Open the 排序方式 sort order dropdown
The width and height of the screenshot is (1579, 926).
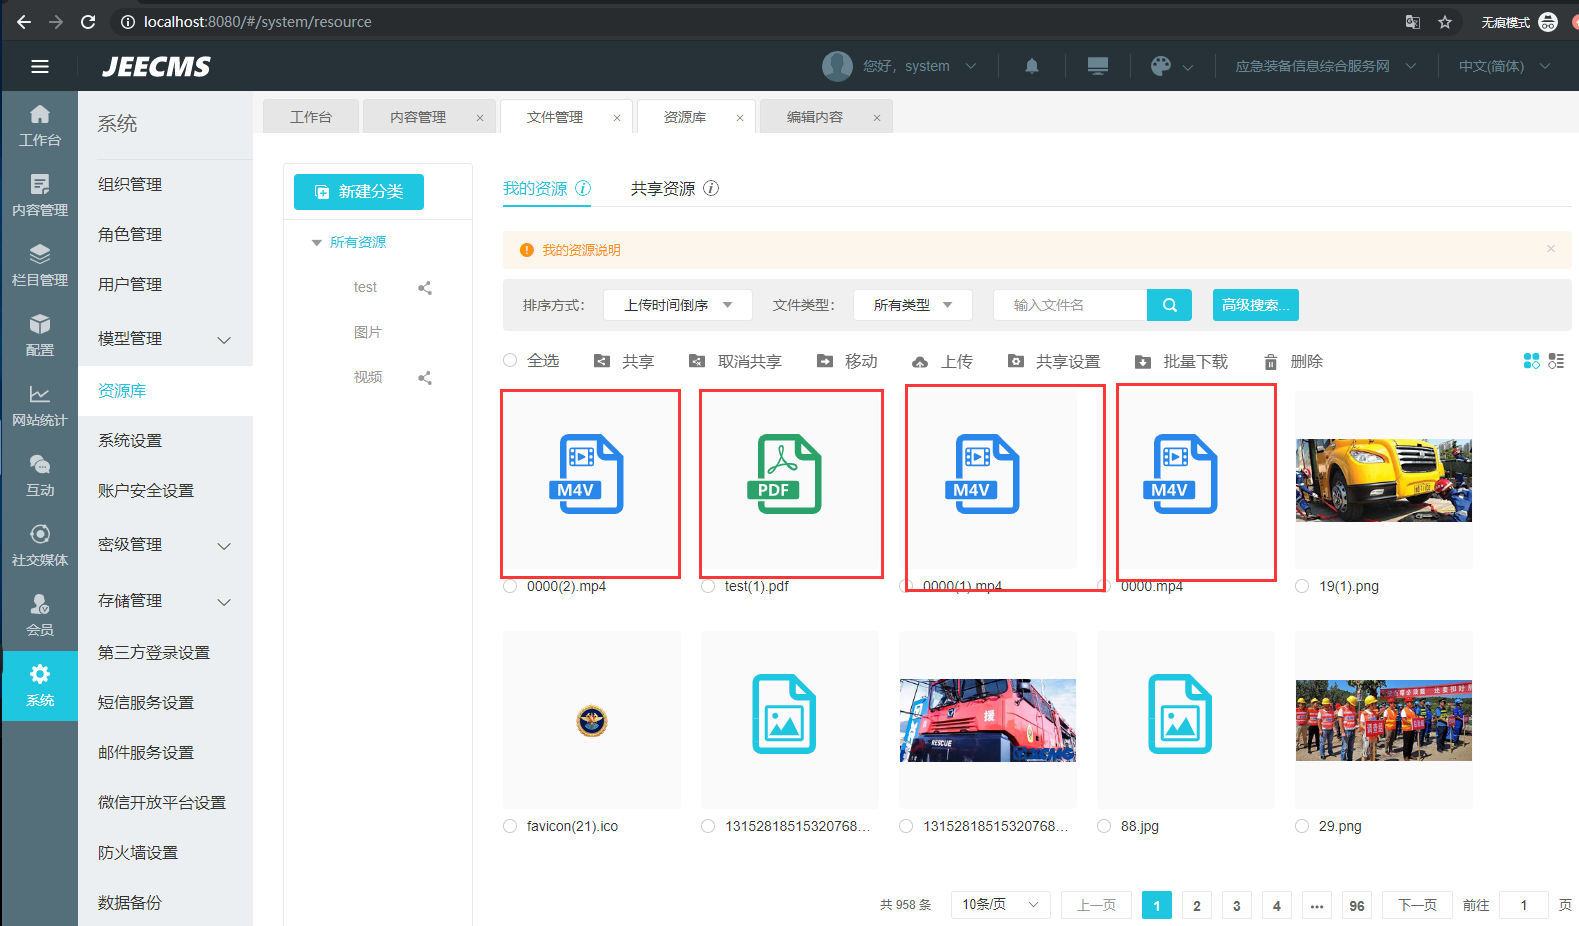(x=677, y=305)
